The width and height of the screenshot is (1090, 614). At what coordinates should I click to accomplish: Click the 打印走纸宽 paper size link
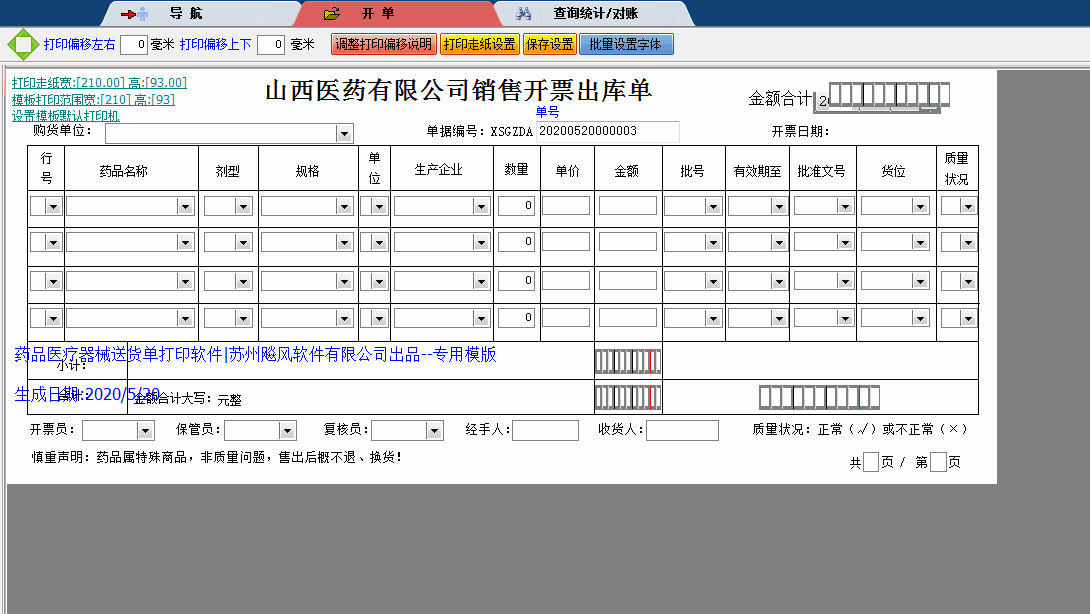tap(99, 83)
